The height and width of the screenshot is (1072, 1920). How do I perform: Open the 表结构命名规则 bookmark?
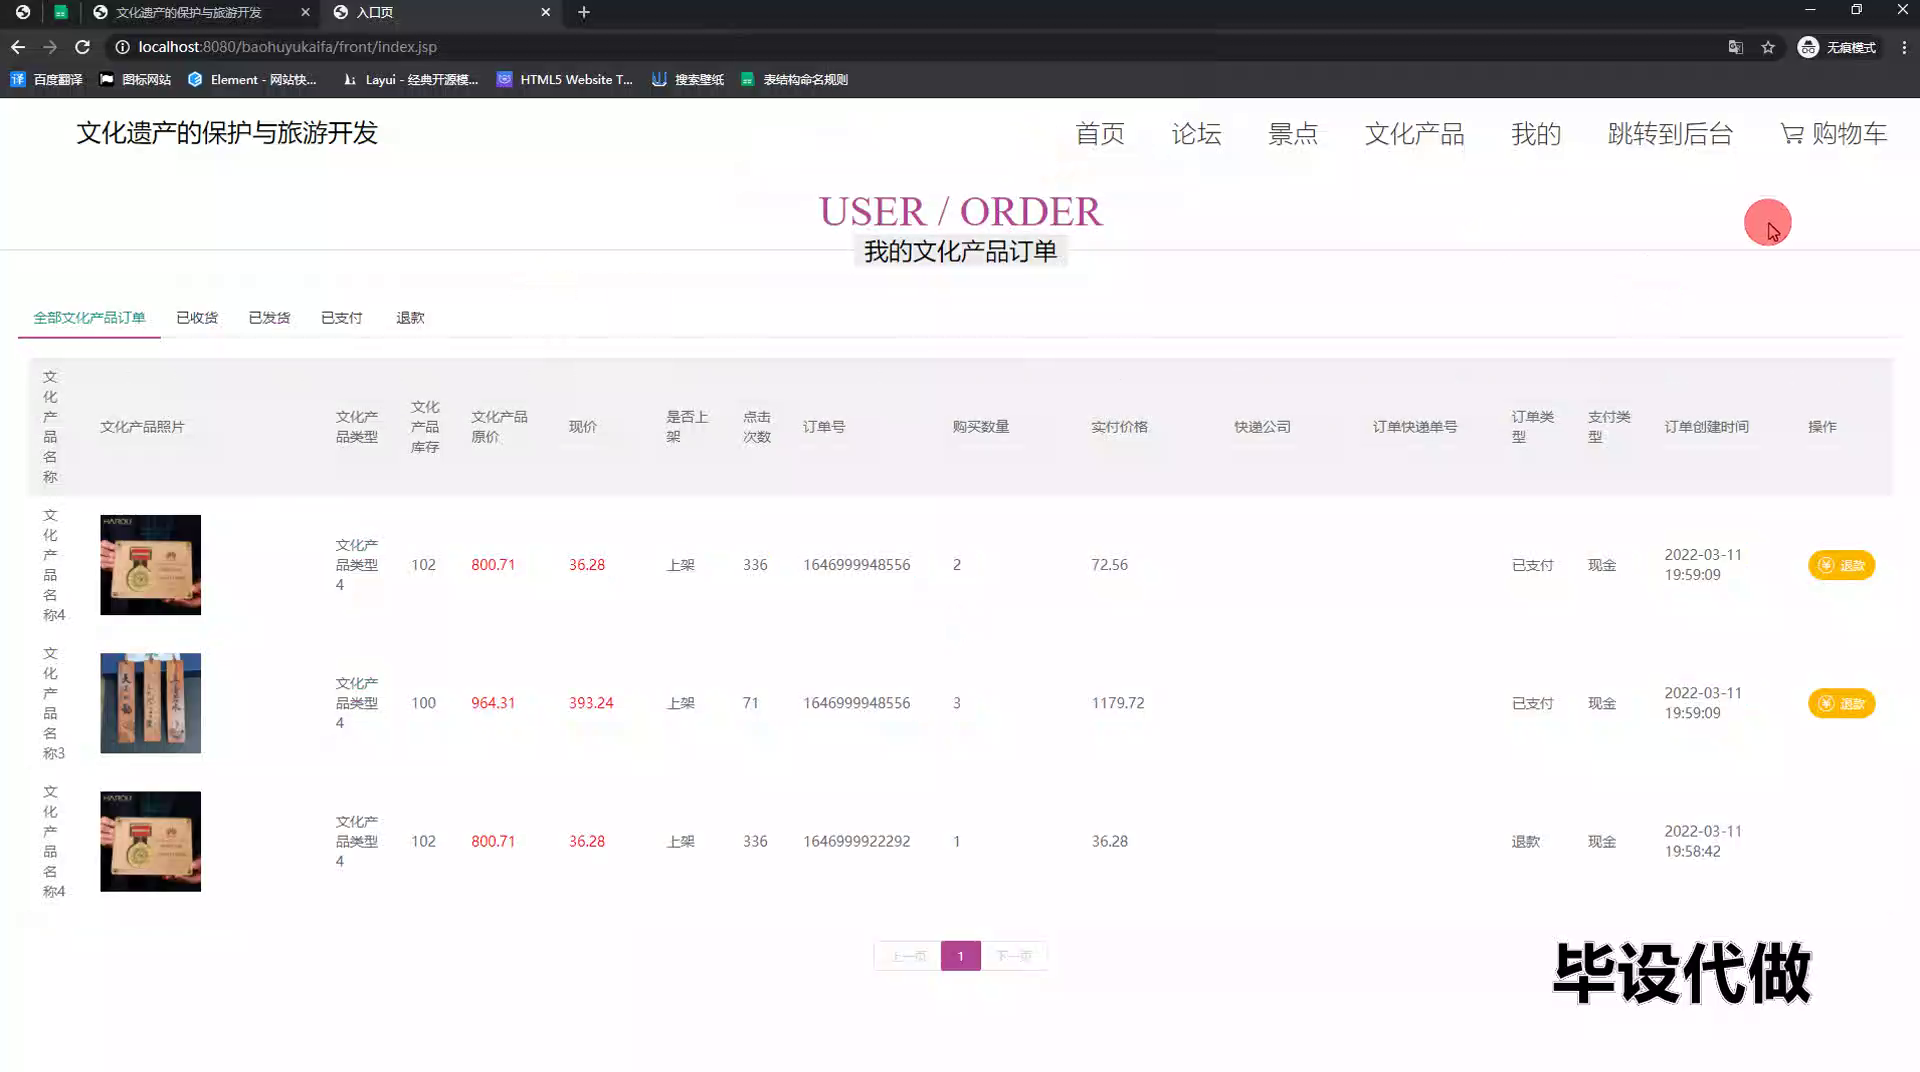tap(794, 80)
